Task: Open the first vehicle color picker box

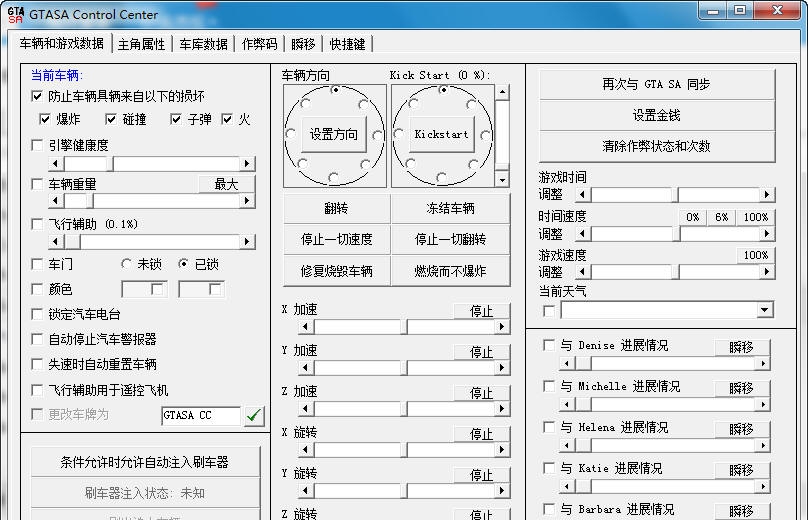Action: pos(145,289)
